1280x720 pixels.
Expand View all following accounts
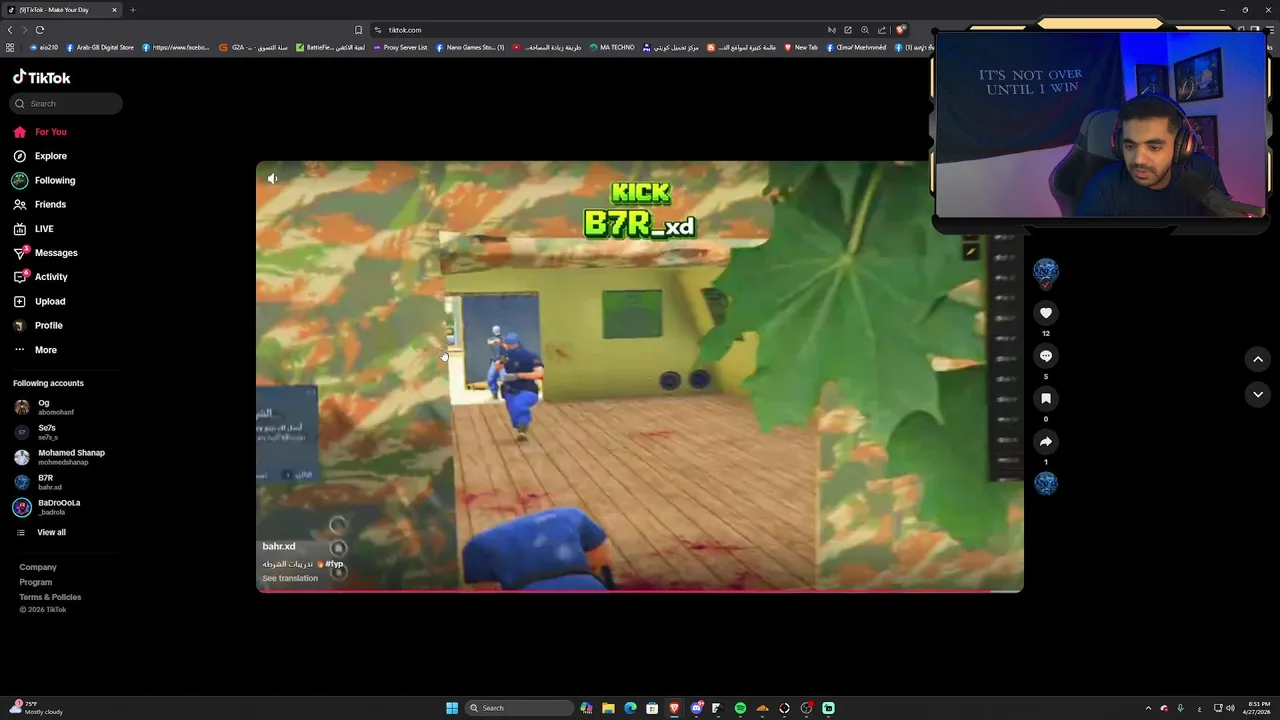(41, 532)
